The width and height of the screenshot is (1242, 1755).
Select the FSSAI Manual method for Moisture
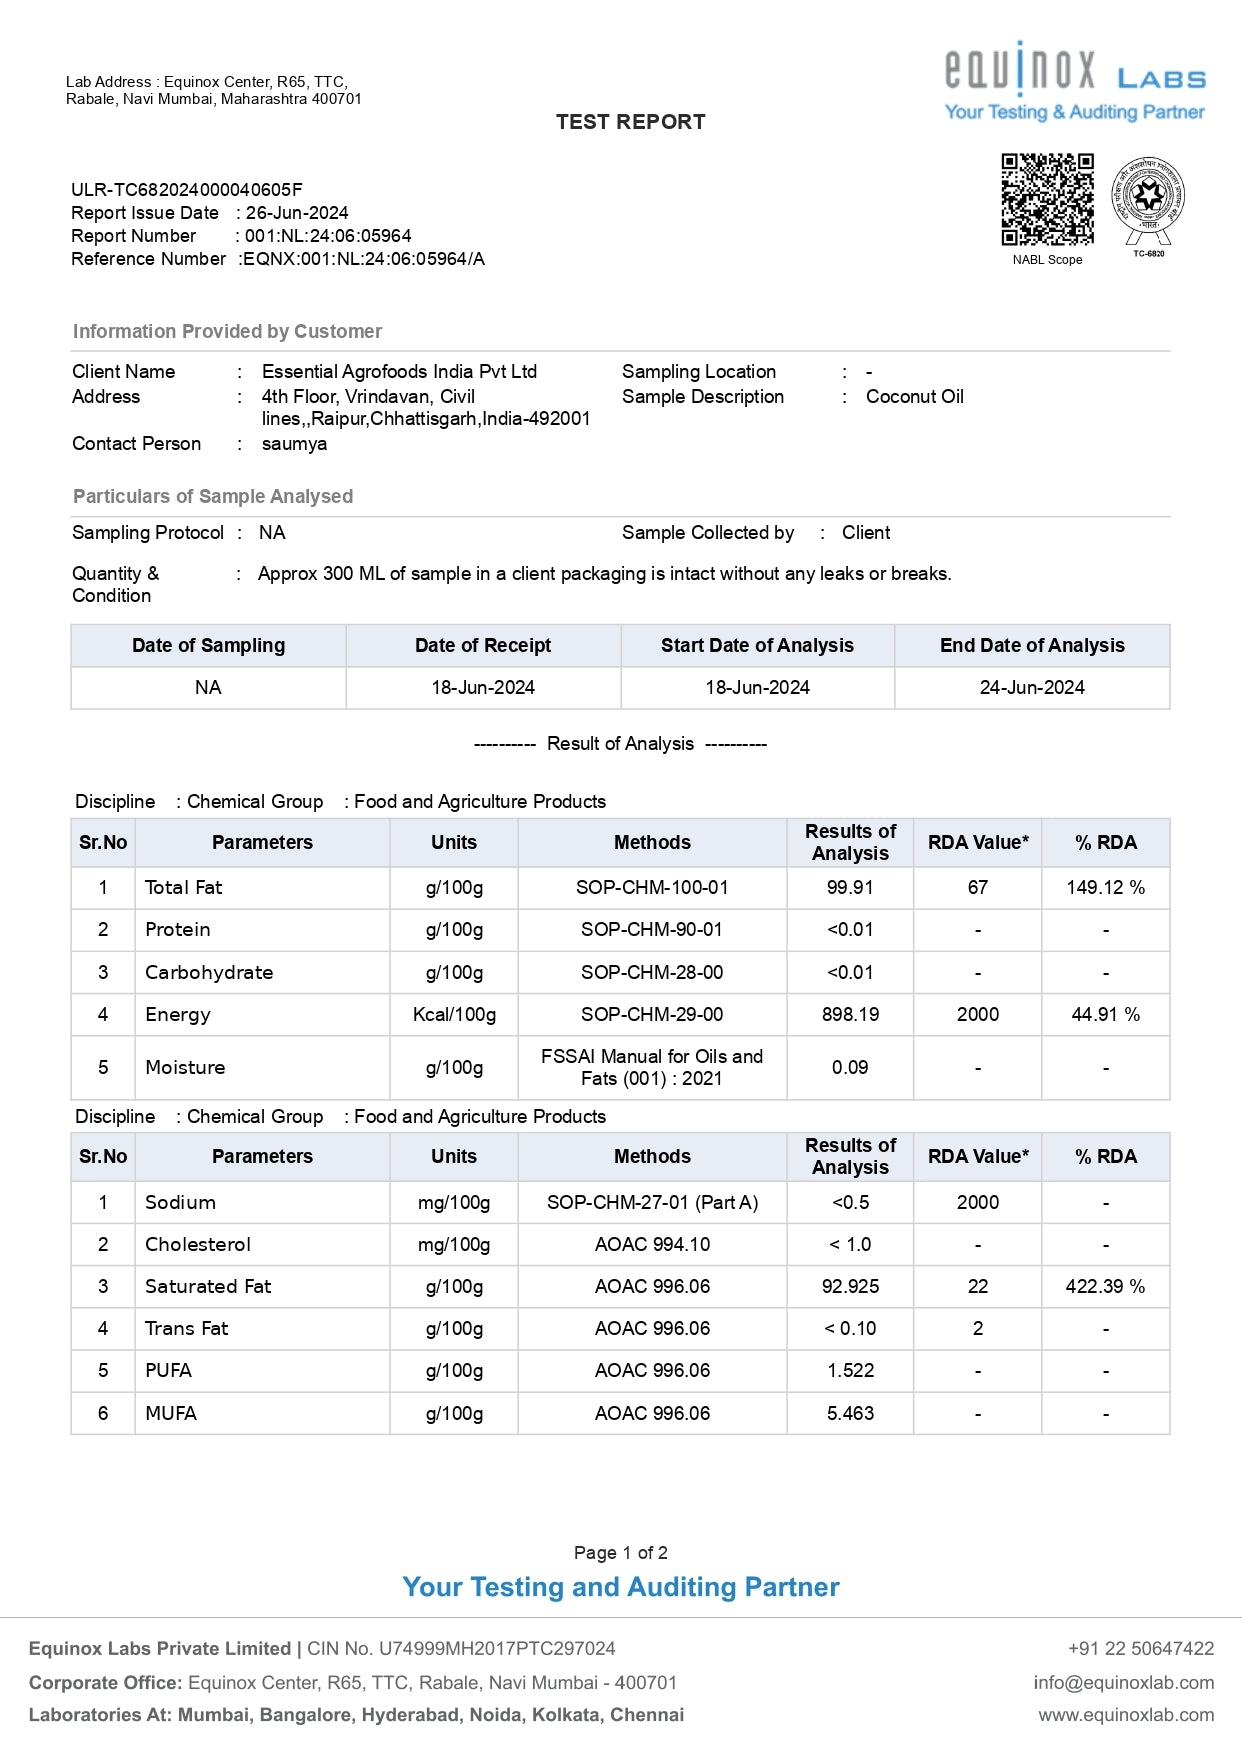[652, 1067]
